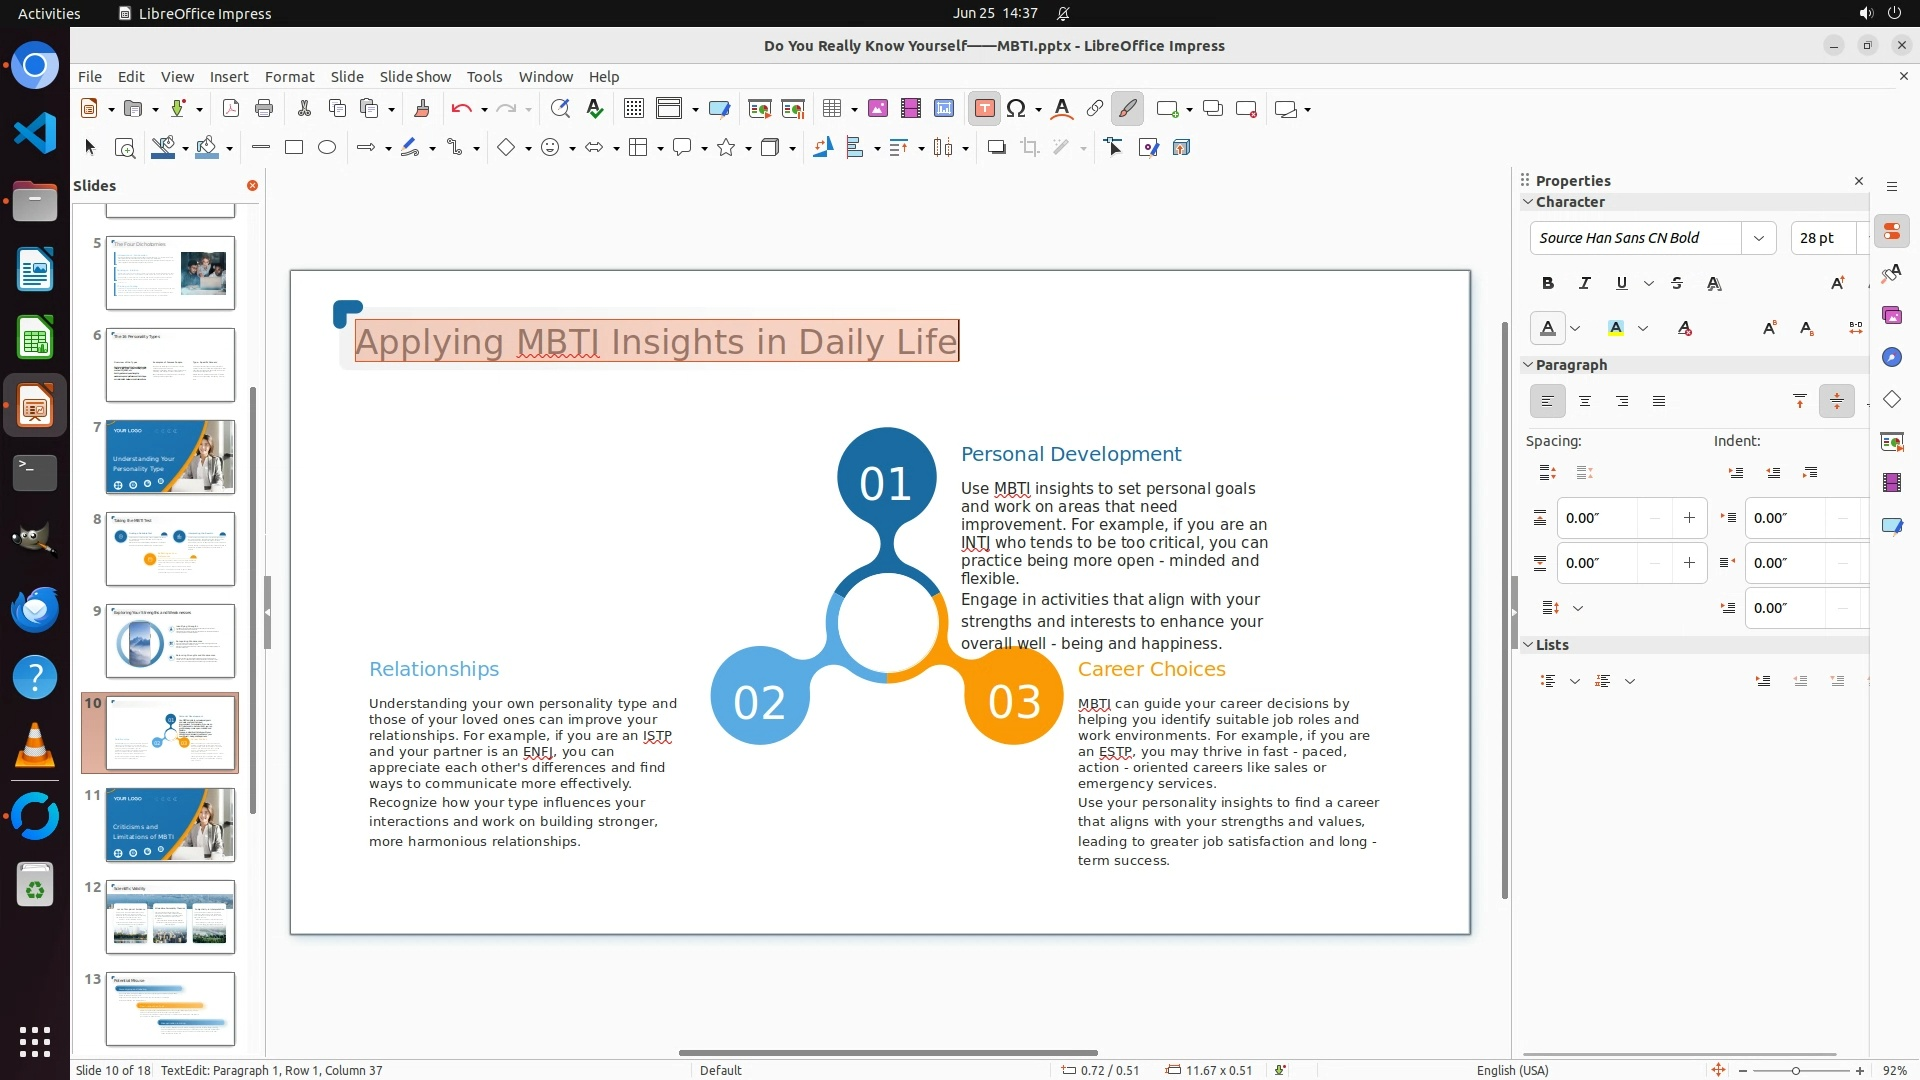Click the Display Grid icon
The image size is (1920, 1080).
(x=633, y=109)
